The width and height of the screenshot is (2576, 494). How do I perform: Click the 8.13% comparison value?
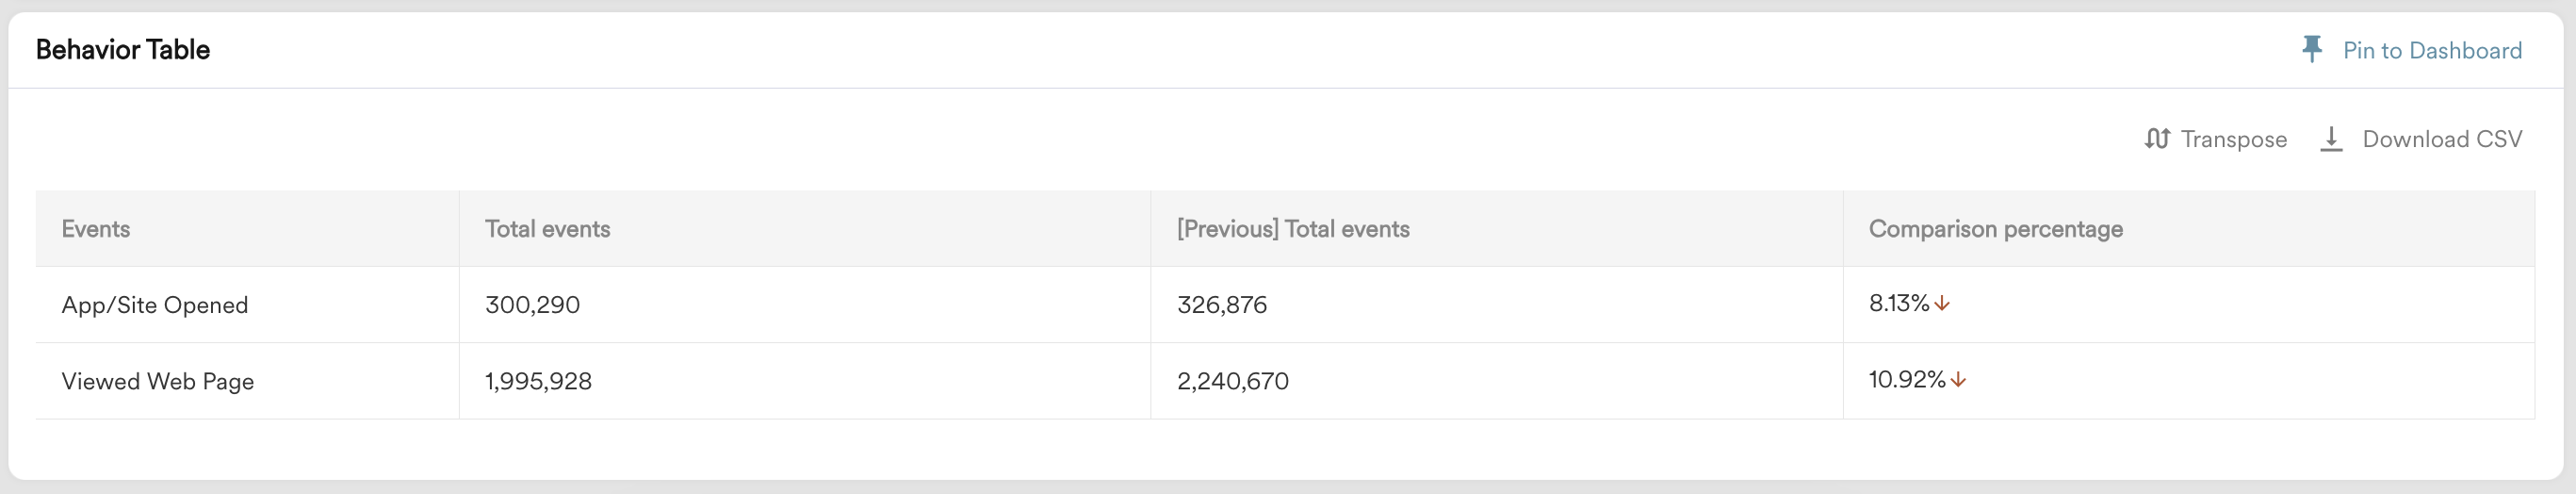(x=1898, y=303)
